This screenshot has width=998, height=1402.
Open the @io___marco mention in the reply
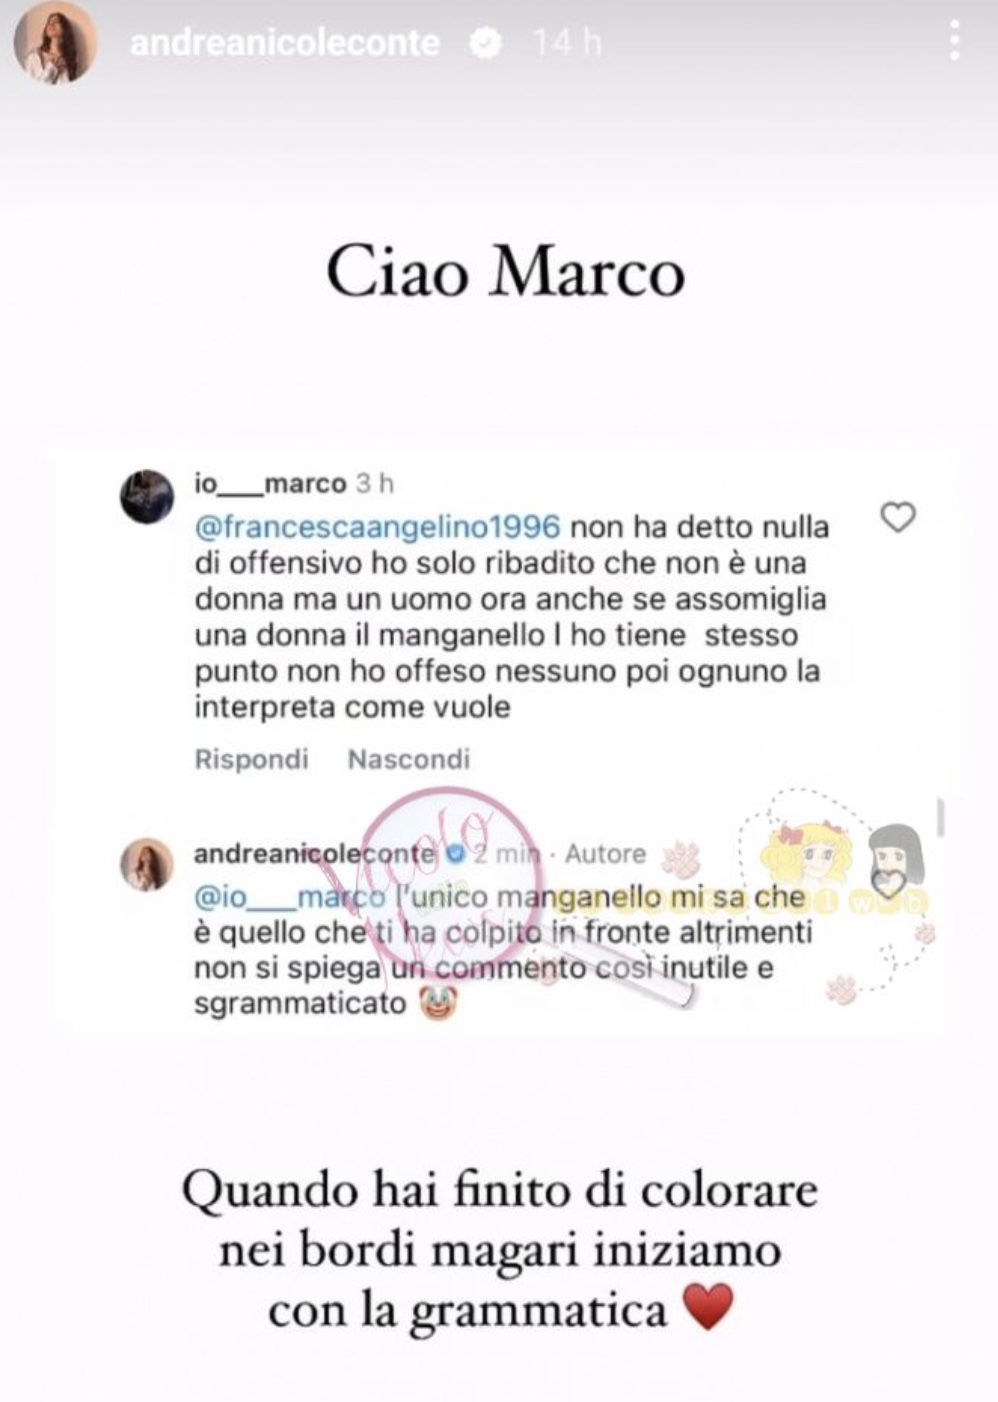(x=290, y=897)
